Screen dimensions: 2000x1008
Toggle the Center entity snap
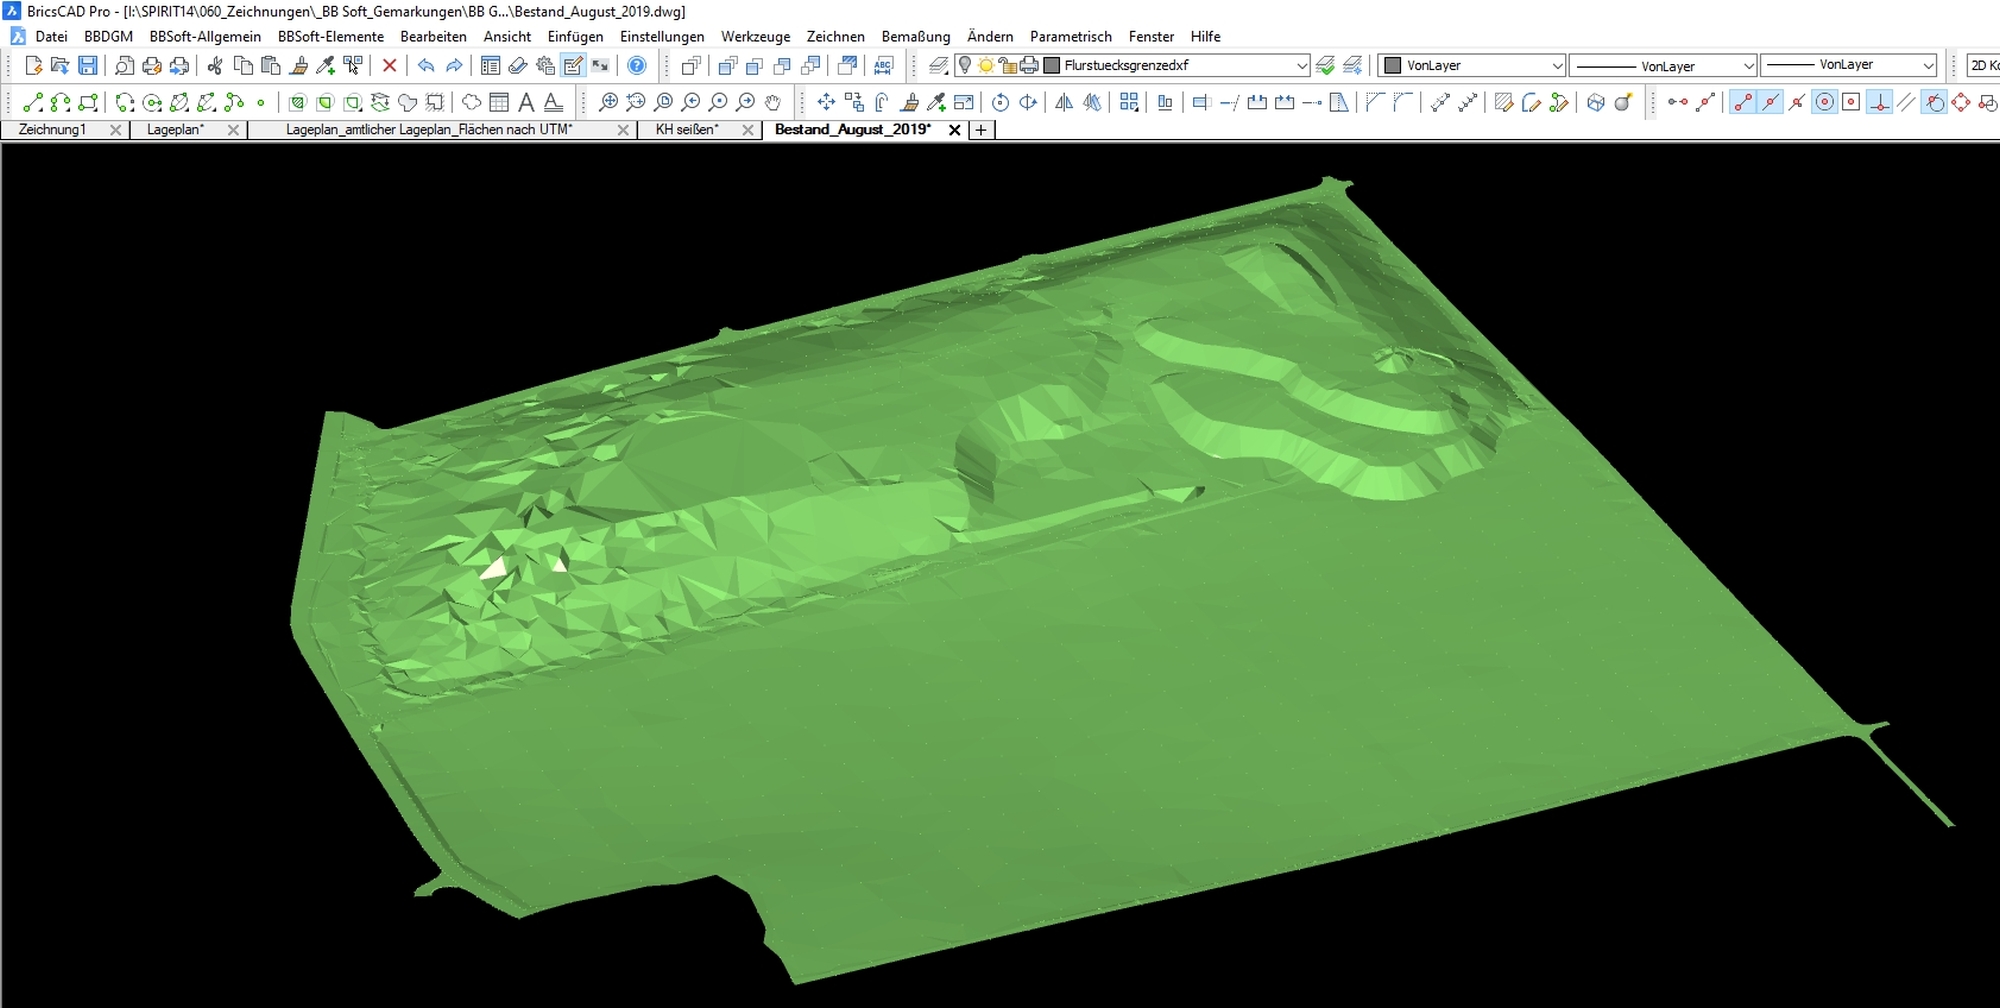point(1824,102)
